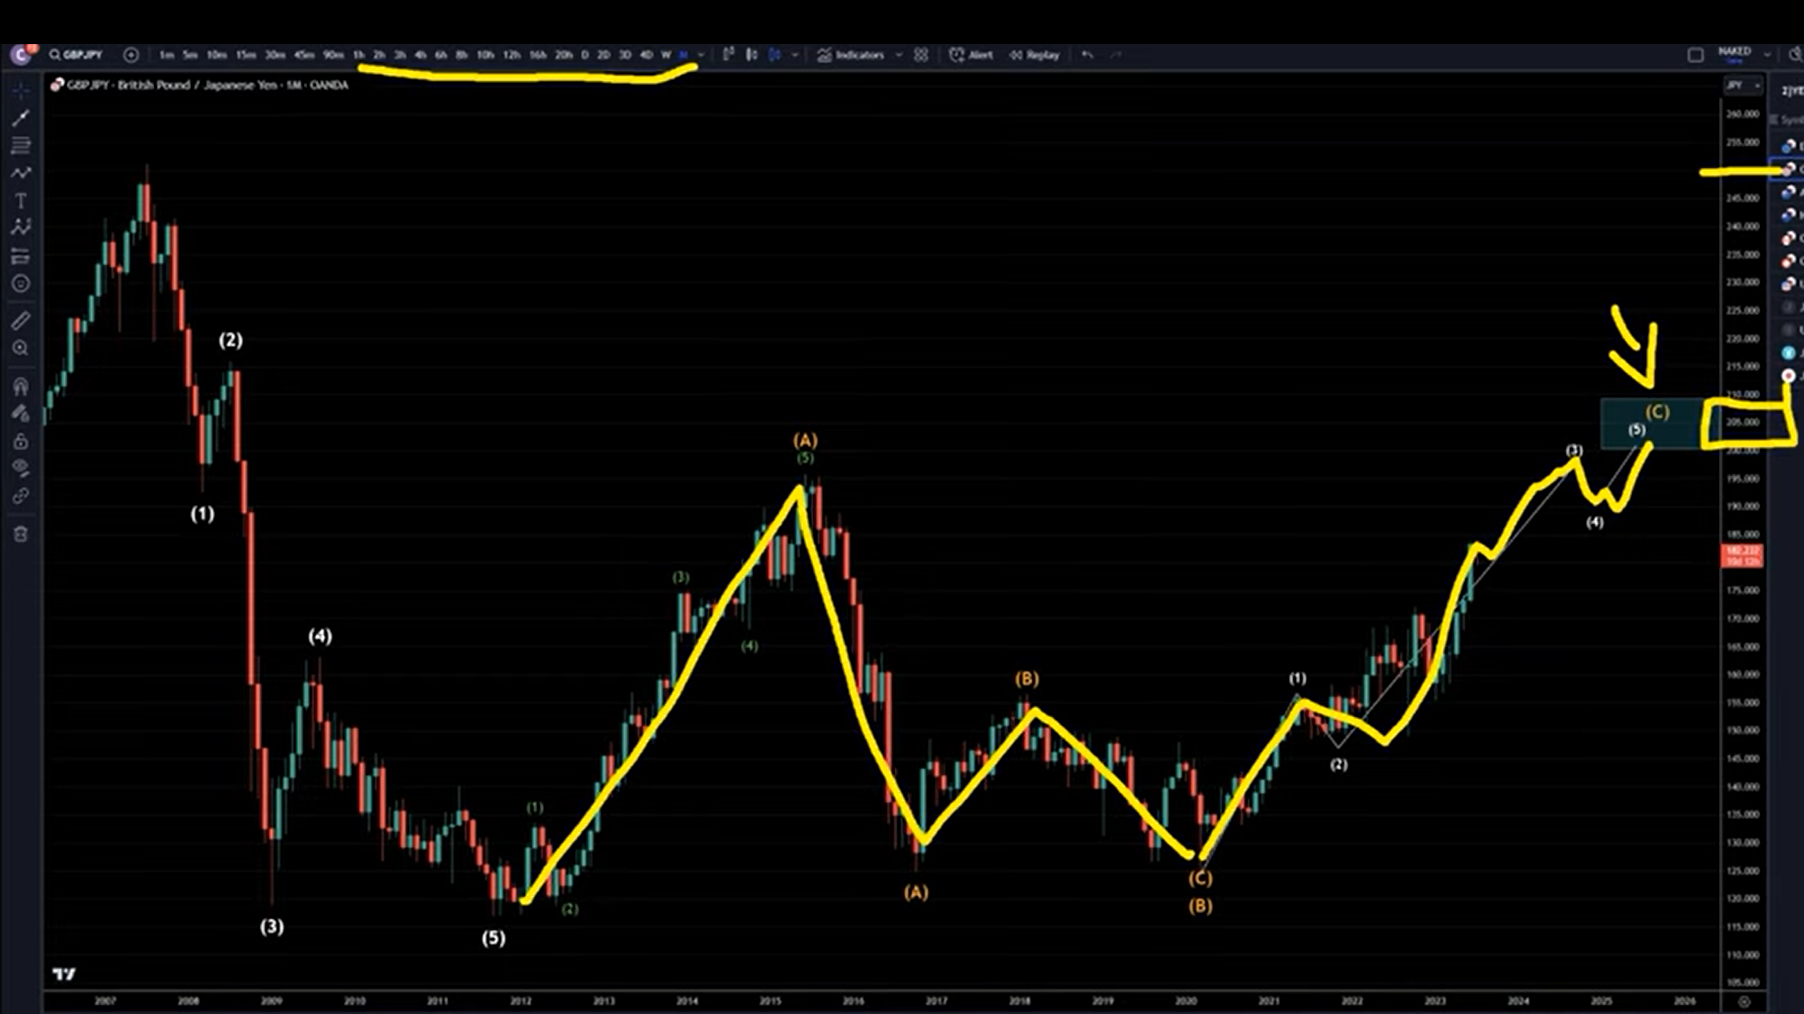This screenshot has height=1014, width=1804.
Task: Click the hollow candles chart style icon
Action: tap(775, 55)
